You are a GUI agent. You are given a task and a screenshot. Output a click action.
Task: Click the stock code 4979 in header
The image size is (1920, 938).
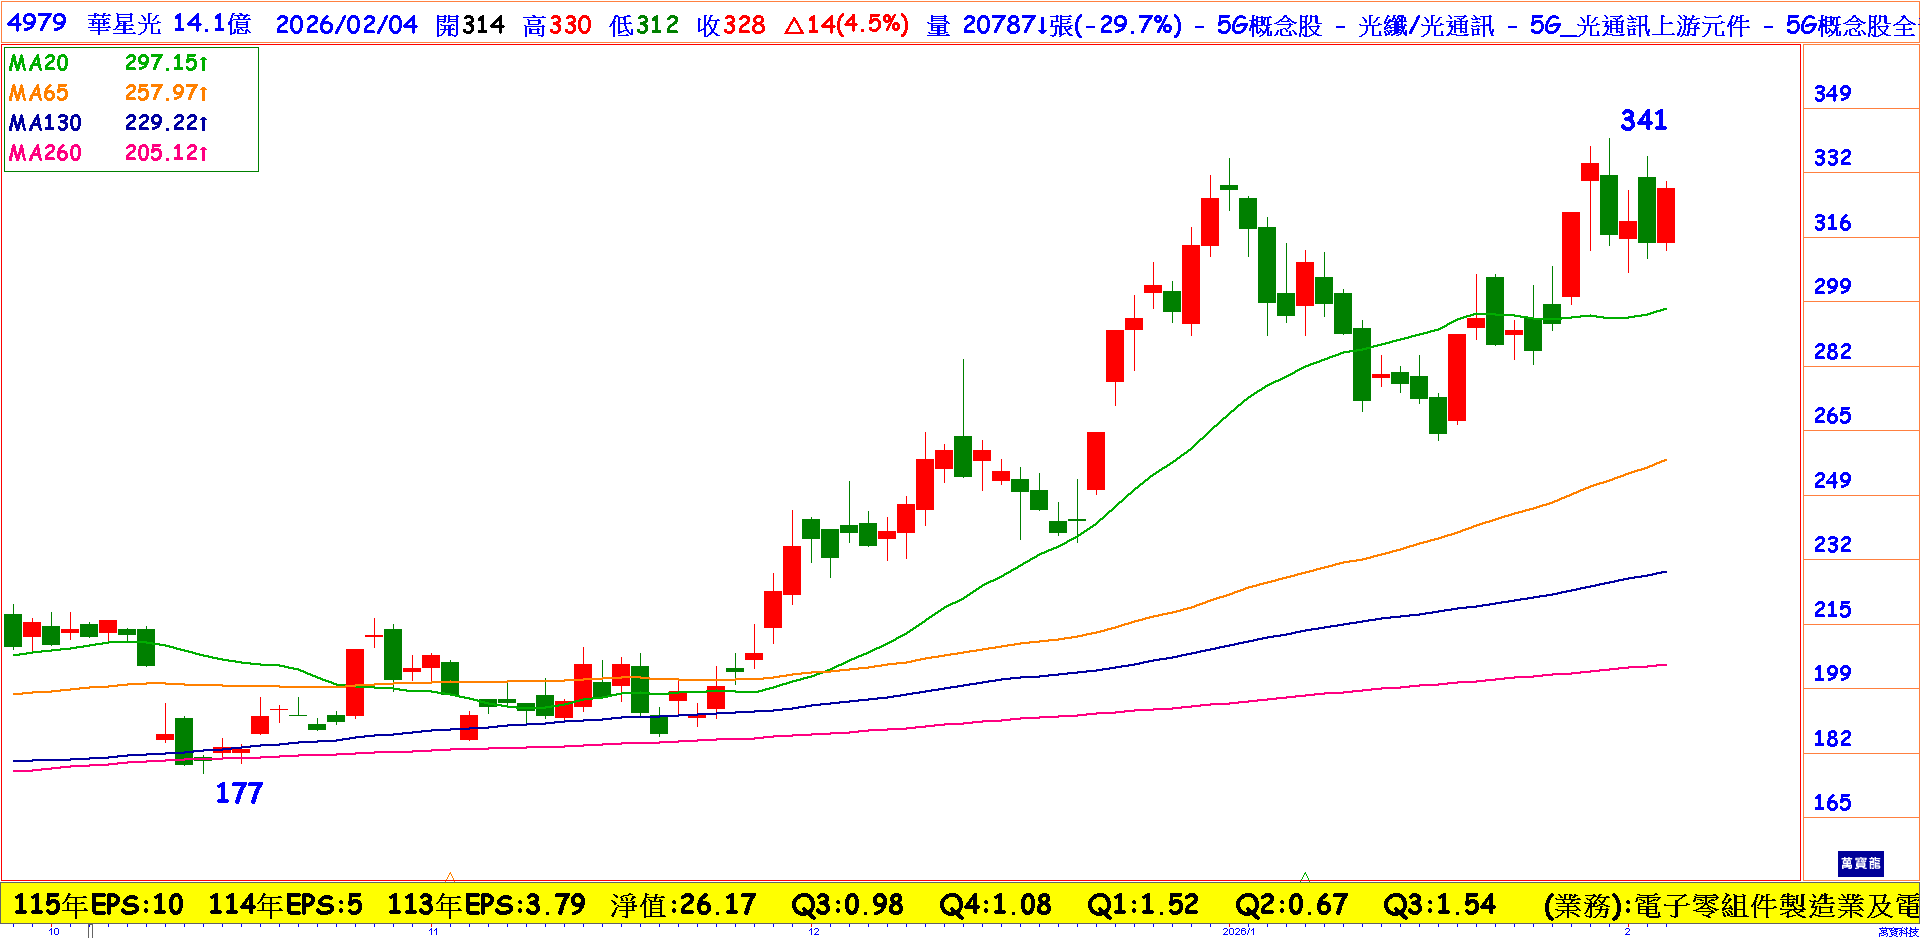tap(37, 24)
